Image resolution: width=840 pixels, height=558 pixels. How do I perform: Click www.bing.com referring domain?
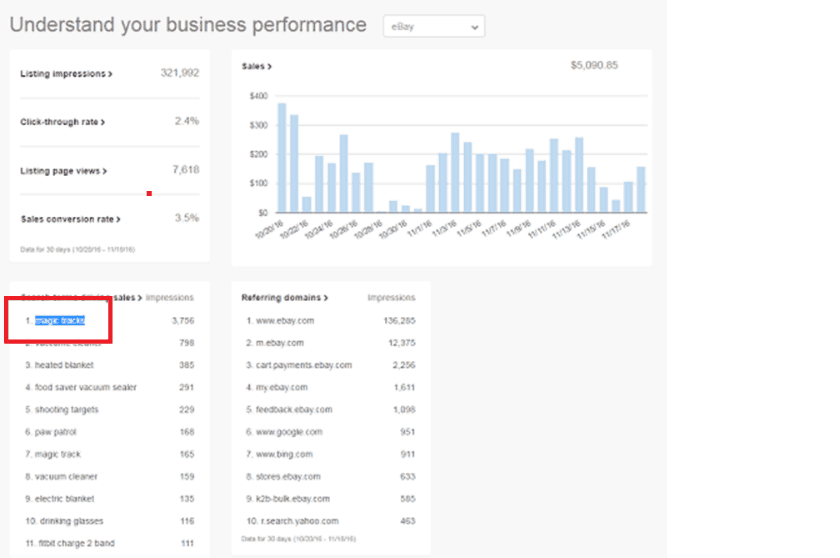coord(284,454)
